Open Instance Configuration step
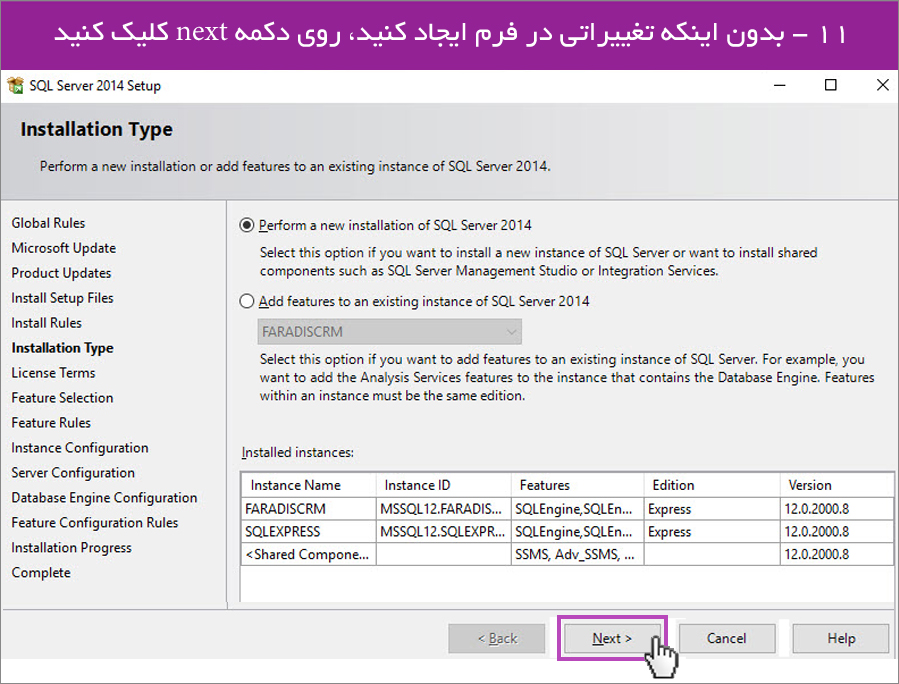 (x=80, y=448)
